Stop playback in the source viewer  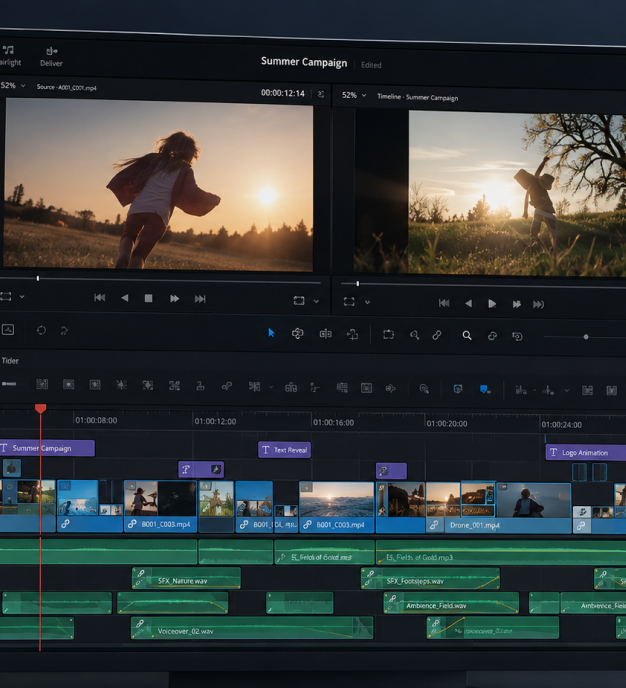[x=148, y=298]
